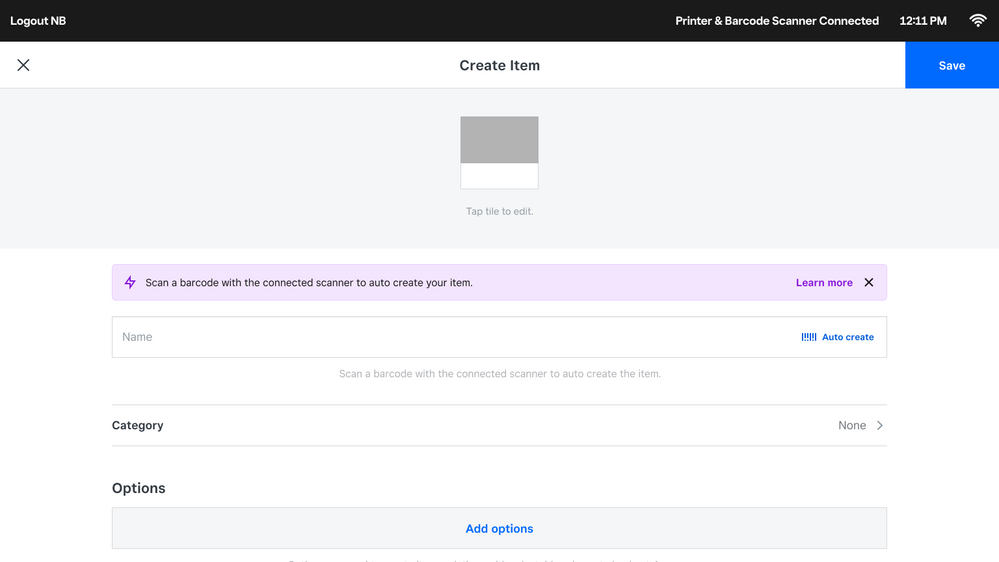Open the Category row label

pyautogui.click(x=138, y=425)
